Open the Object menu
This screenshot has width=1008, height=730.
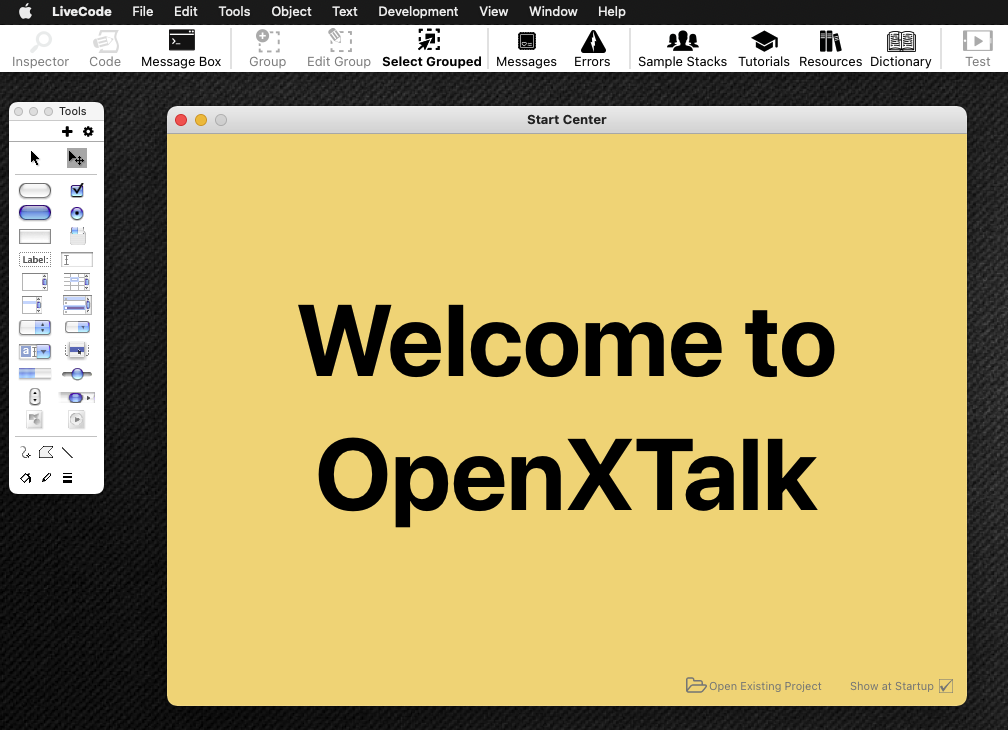coord(291,12)
